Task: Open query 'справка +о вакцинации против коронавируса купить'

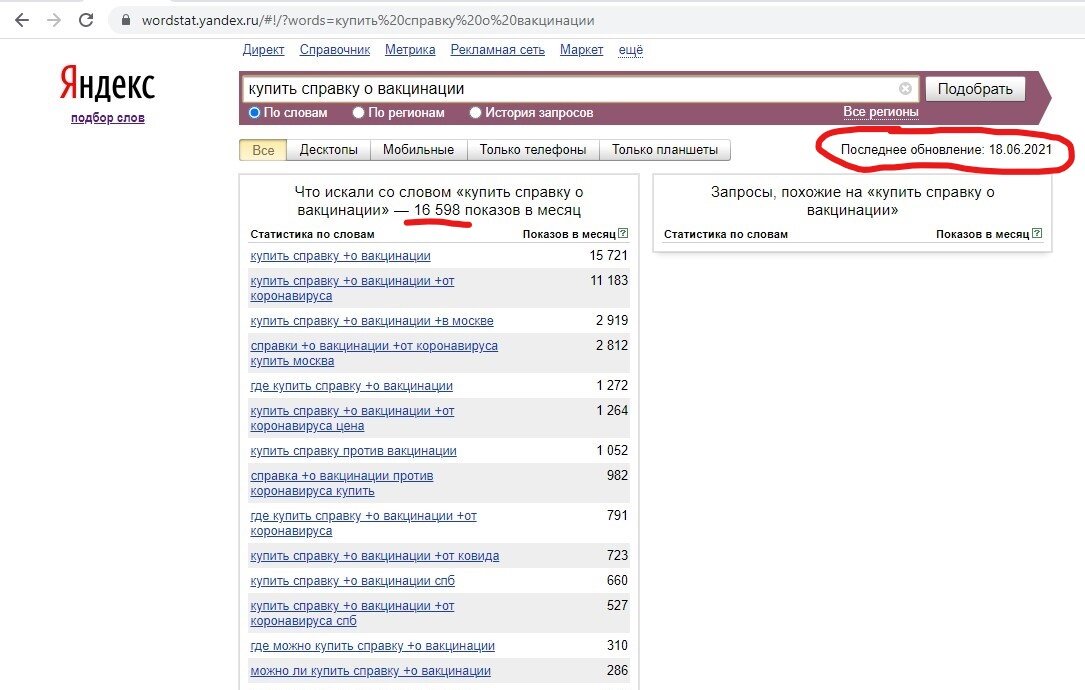Action: [x=342, y=483]
